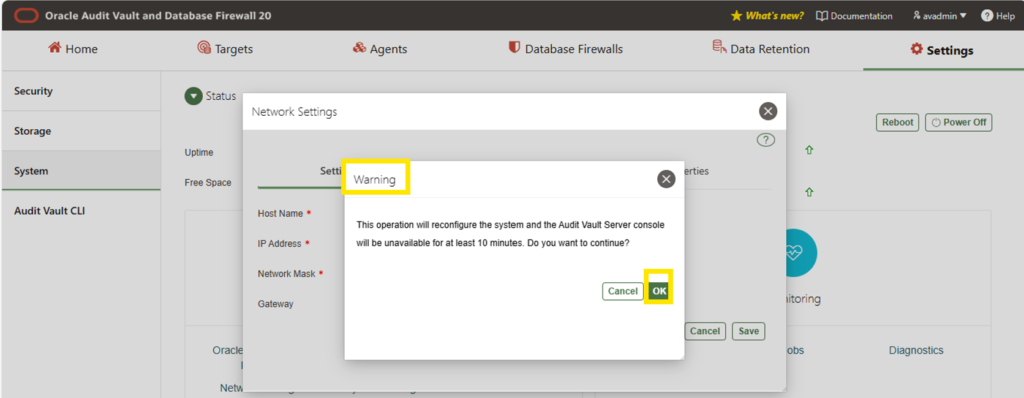Open What's new star link

pyautogui.click(x=767, y=16)
